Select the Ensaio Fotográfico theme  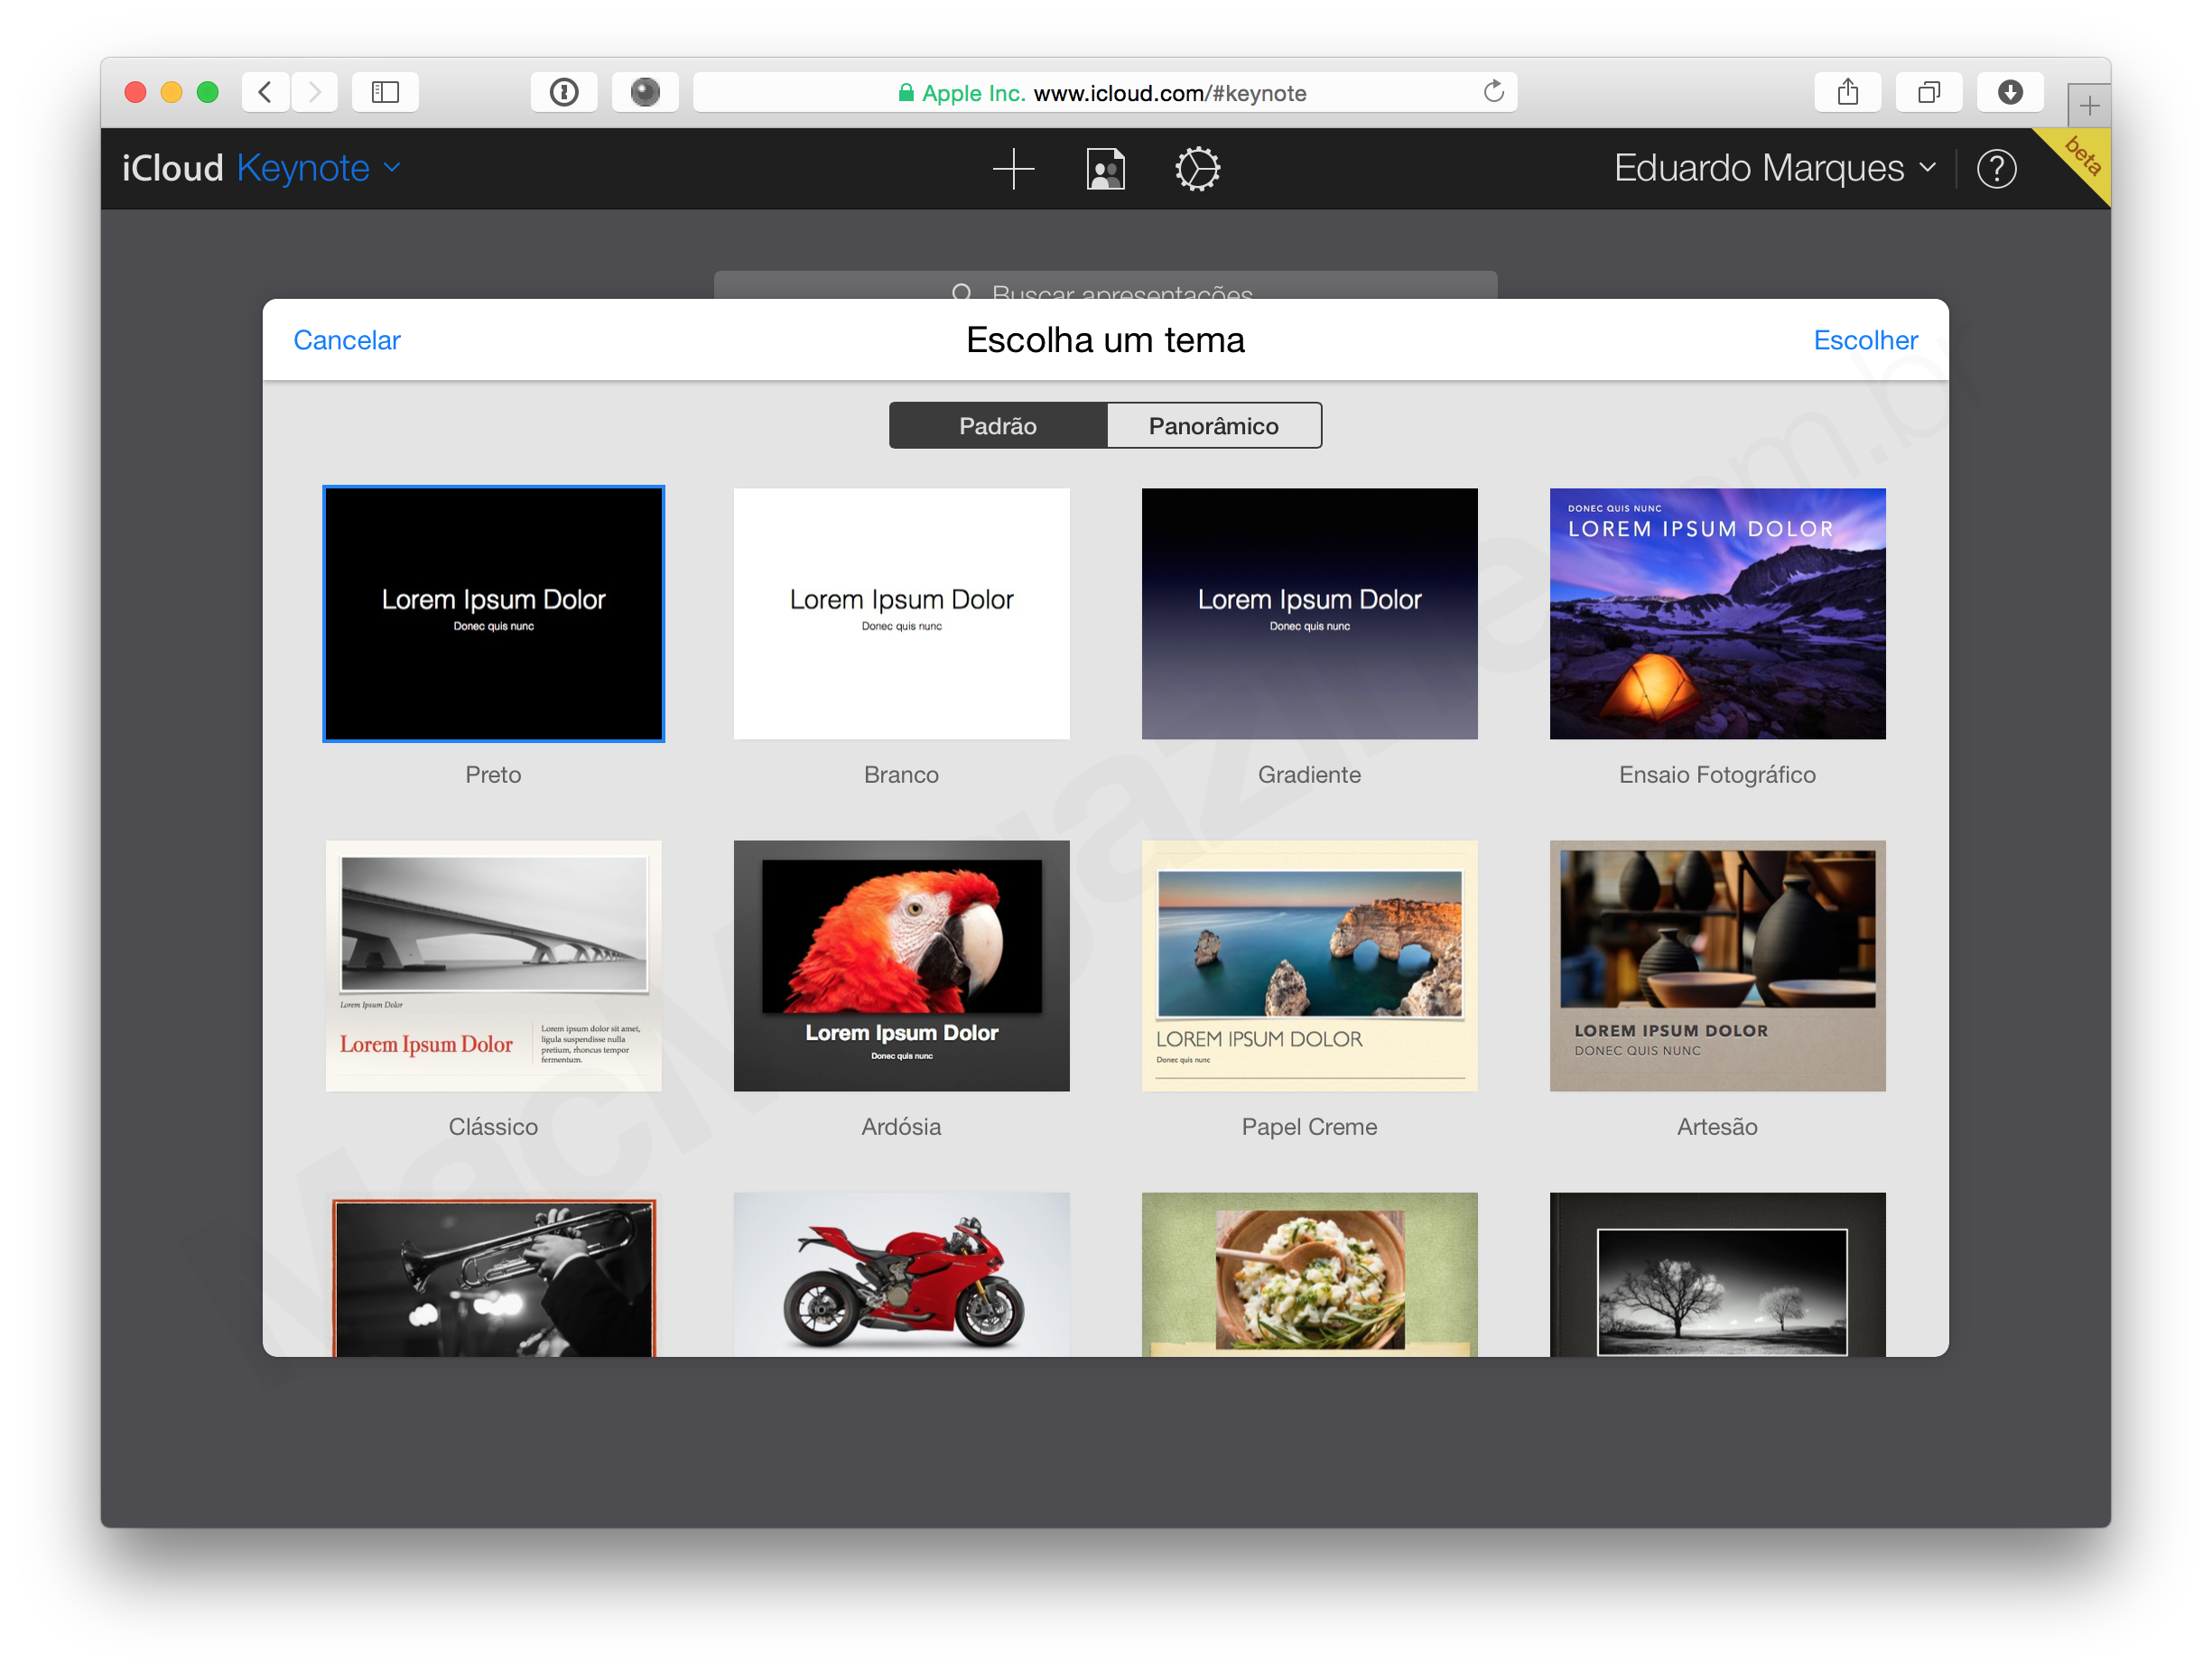click(1716, 613)
